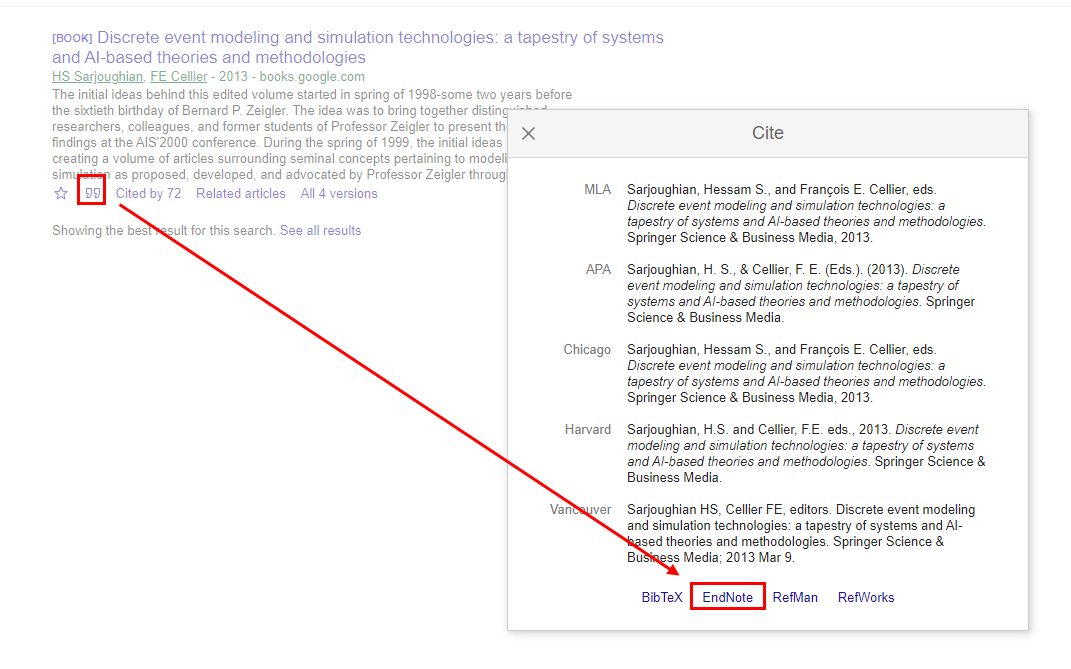Select the Vancouver citation text
1071x669 pixels.
(x=800, y=532)
